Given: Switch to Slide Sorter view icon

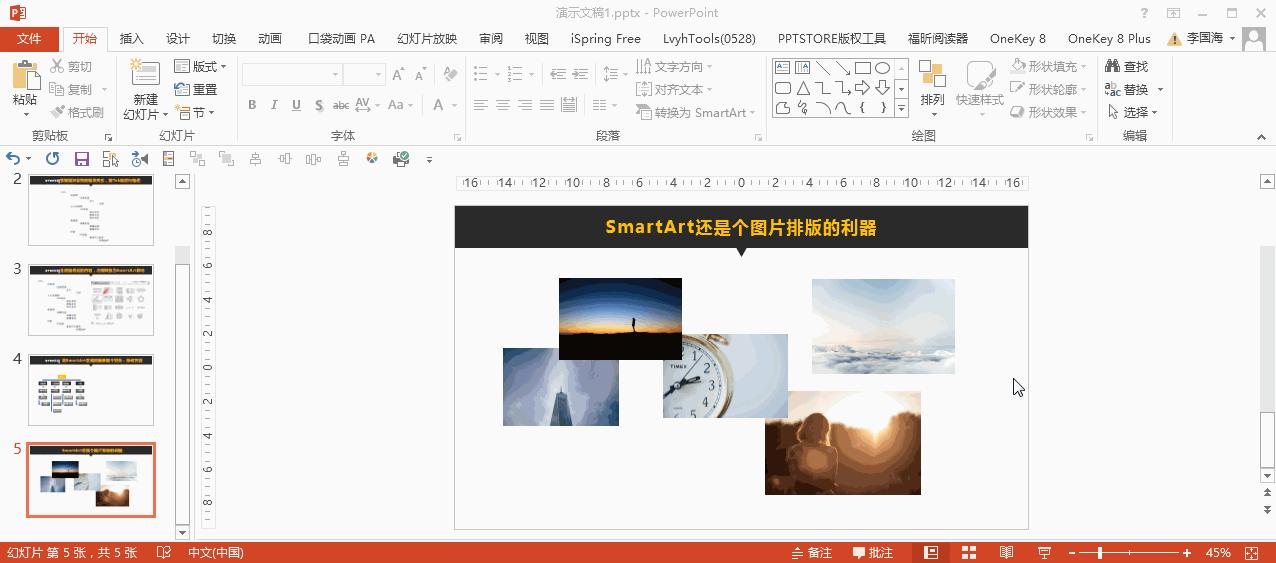Looking at the screenshot, I should point(969,552).
